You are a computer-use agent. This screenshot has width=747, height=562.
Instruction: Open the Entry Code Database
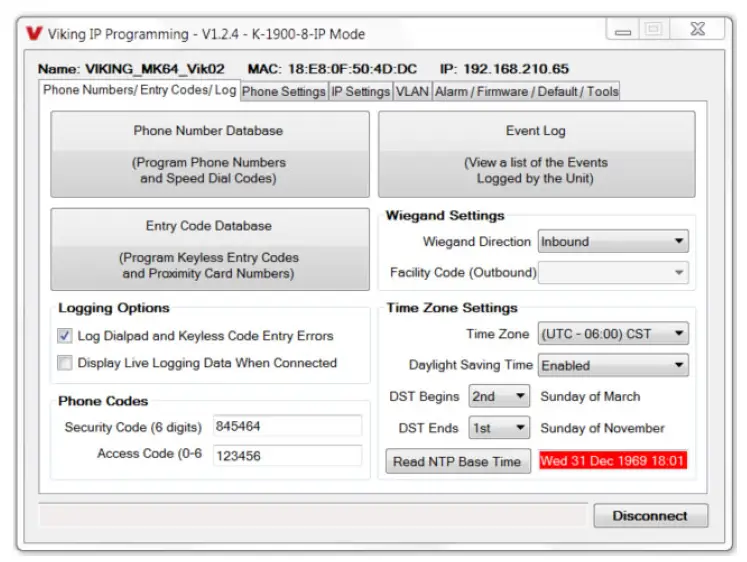click(x=210, y=249)
